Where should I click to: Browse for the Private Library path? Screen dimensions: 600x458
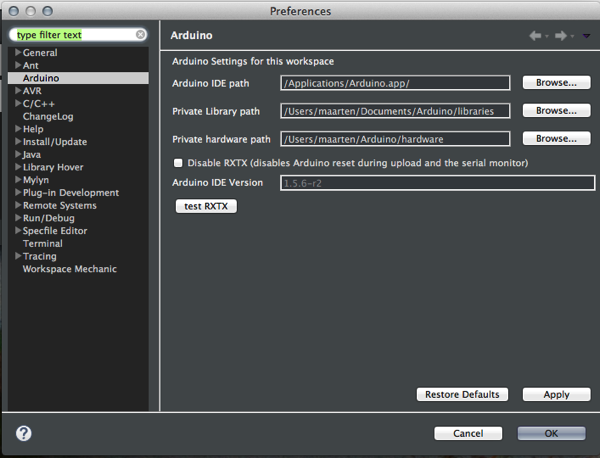pos(556,111)
